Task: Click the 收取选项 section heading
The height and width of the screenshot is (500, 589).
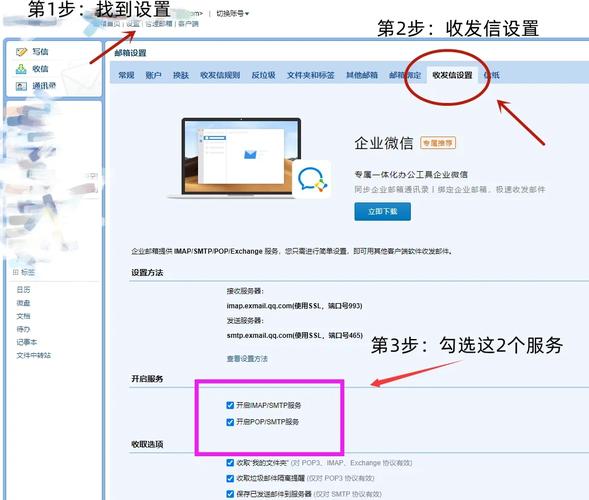Action: (x=147, y=444)
